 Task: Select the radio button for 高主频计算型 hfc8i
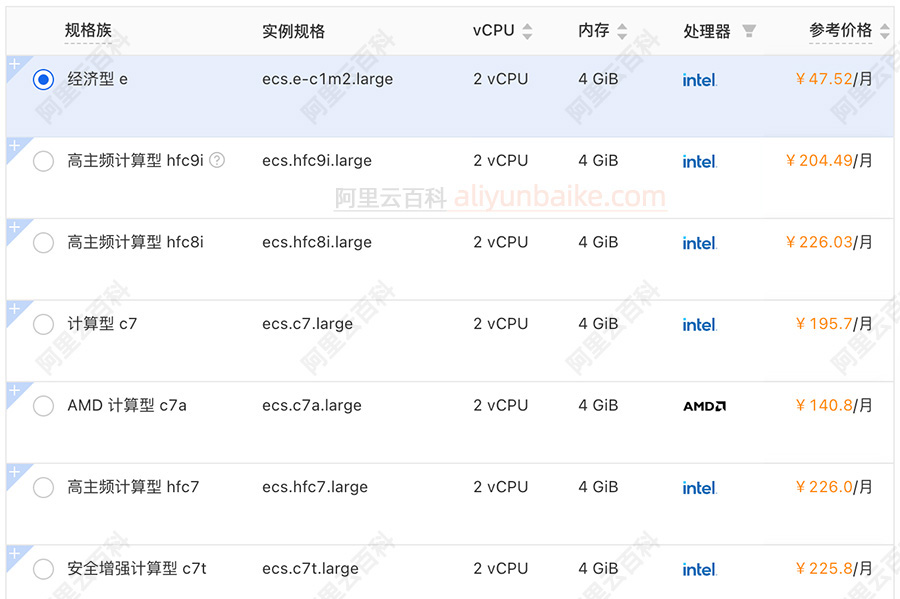(x=43, y=242)
